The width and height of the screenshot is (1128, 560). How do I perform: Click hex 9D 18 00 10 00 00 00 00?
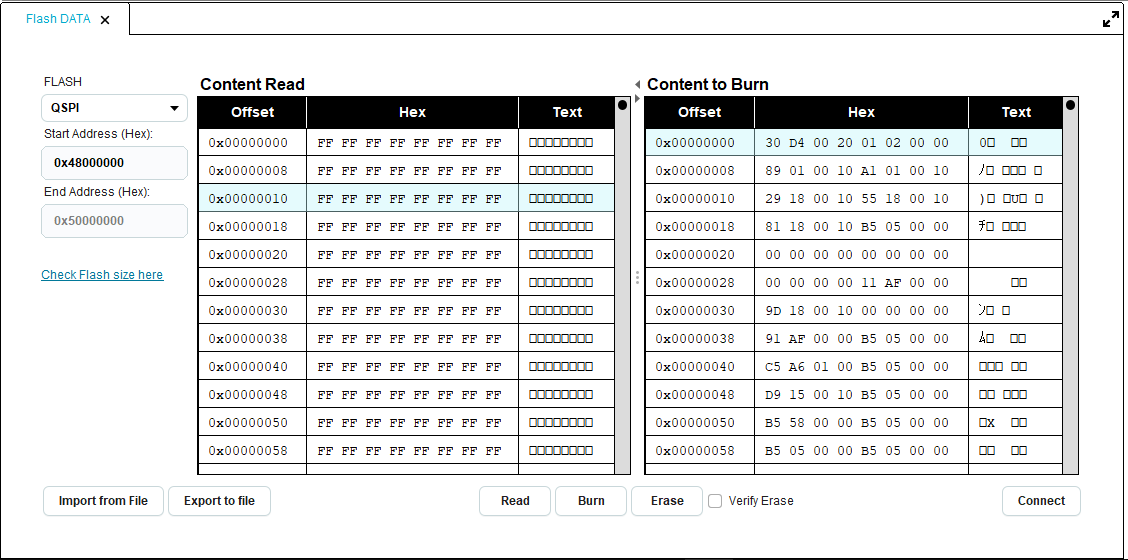861,311
